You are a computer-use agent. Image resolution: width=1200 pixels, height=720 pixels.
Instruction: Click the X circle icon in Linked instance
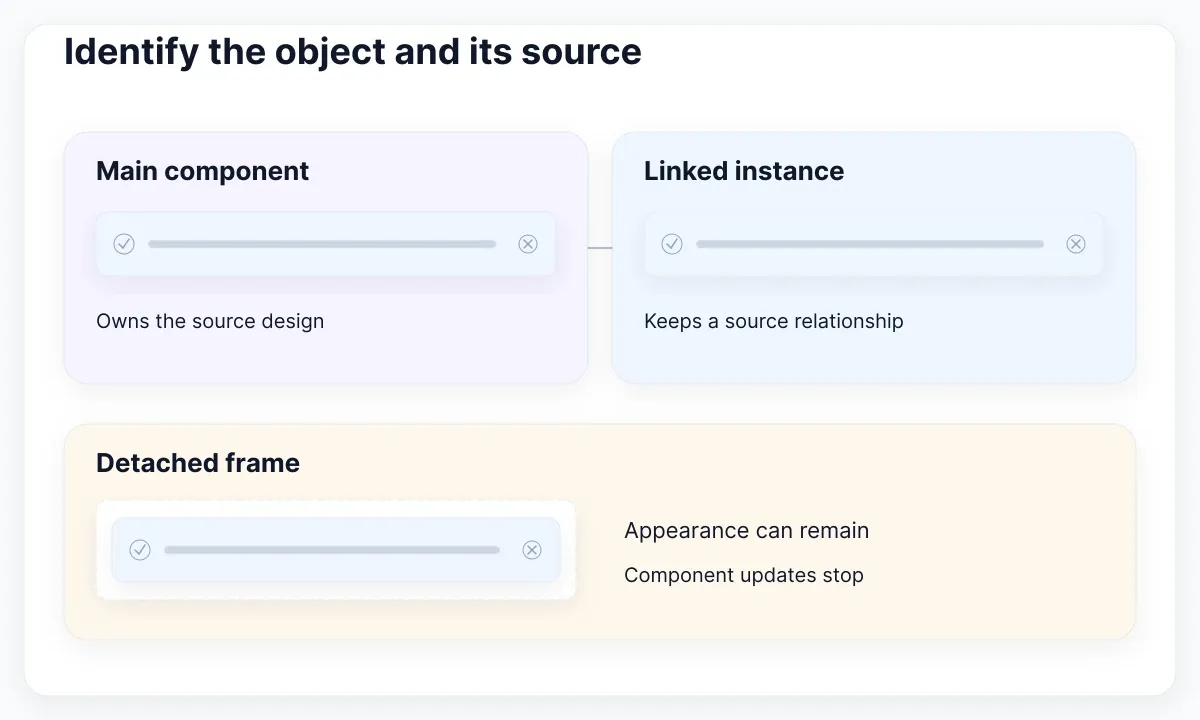coord(1076,244)
